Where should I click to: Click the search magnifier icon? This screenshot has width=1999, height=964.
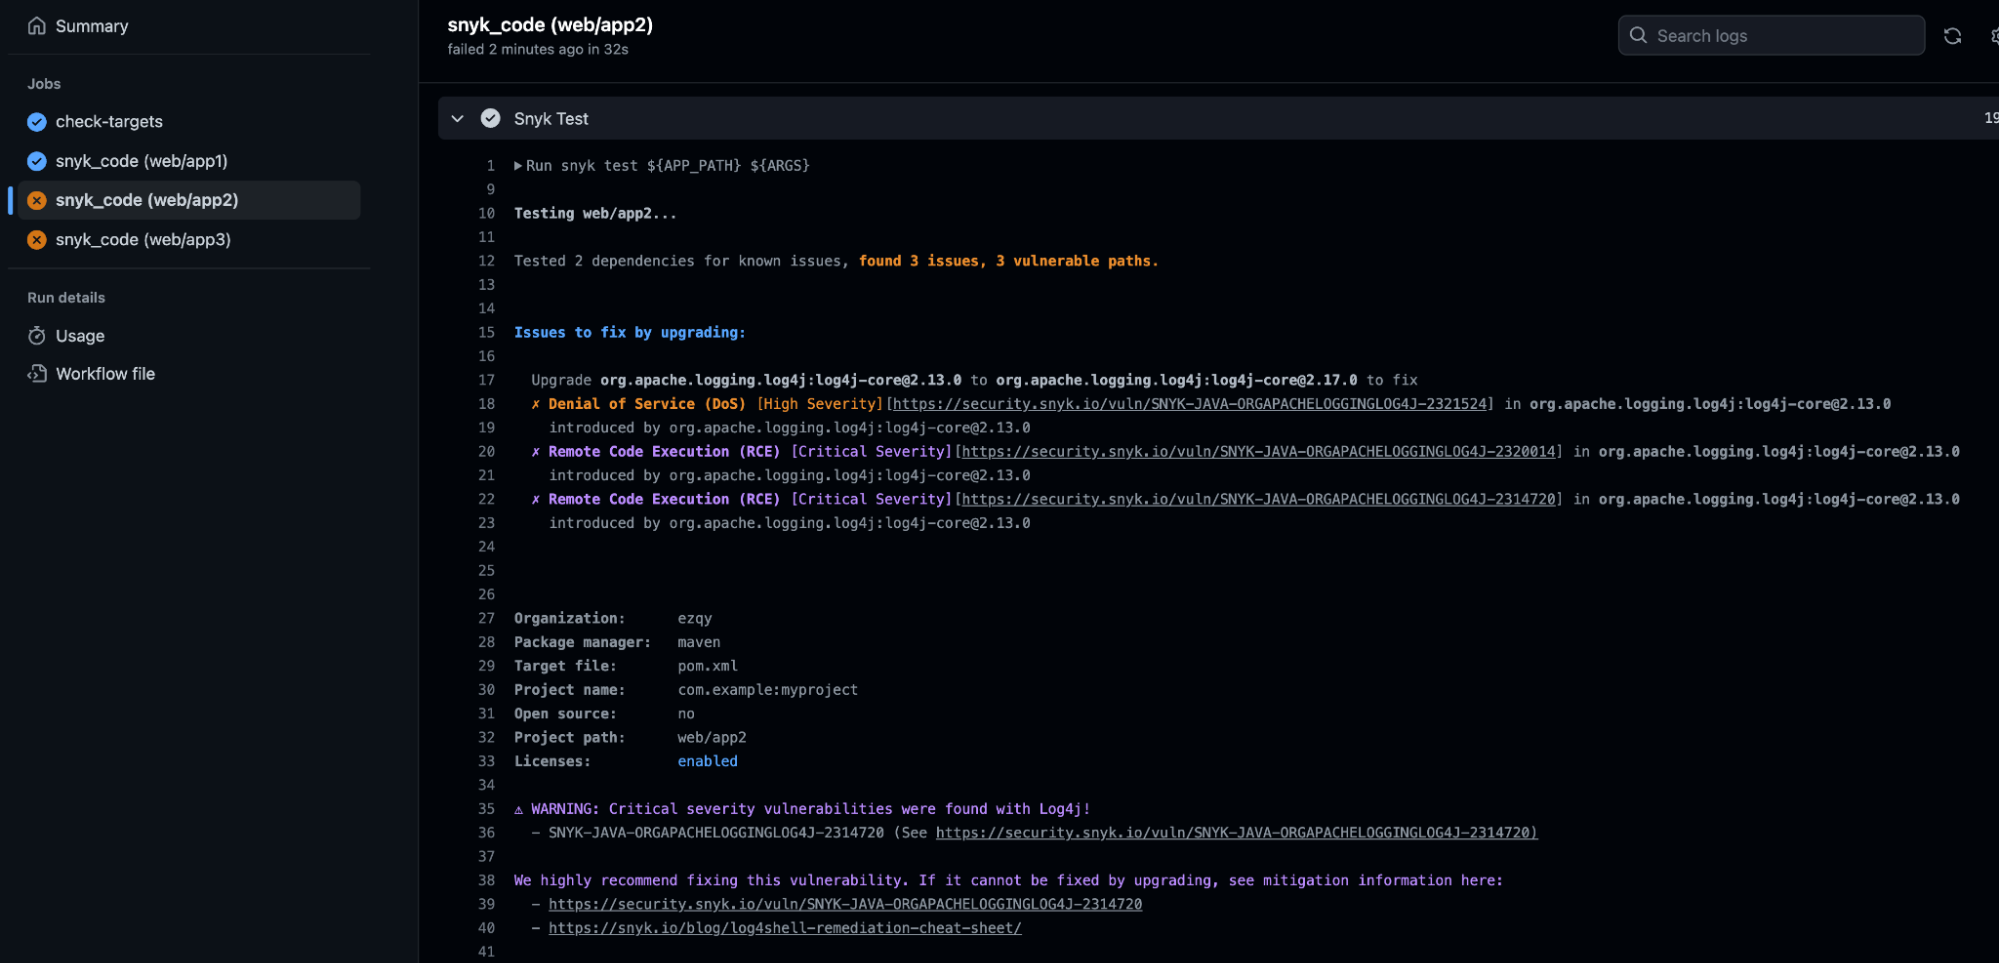click(1638, 36)
